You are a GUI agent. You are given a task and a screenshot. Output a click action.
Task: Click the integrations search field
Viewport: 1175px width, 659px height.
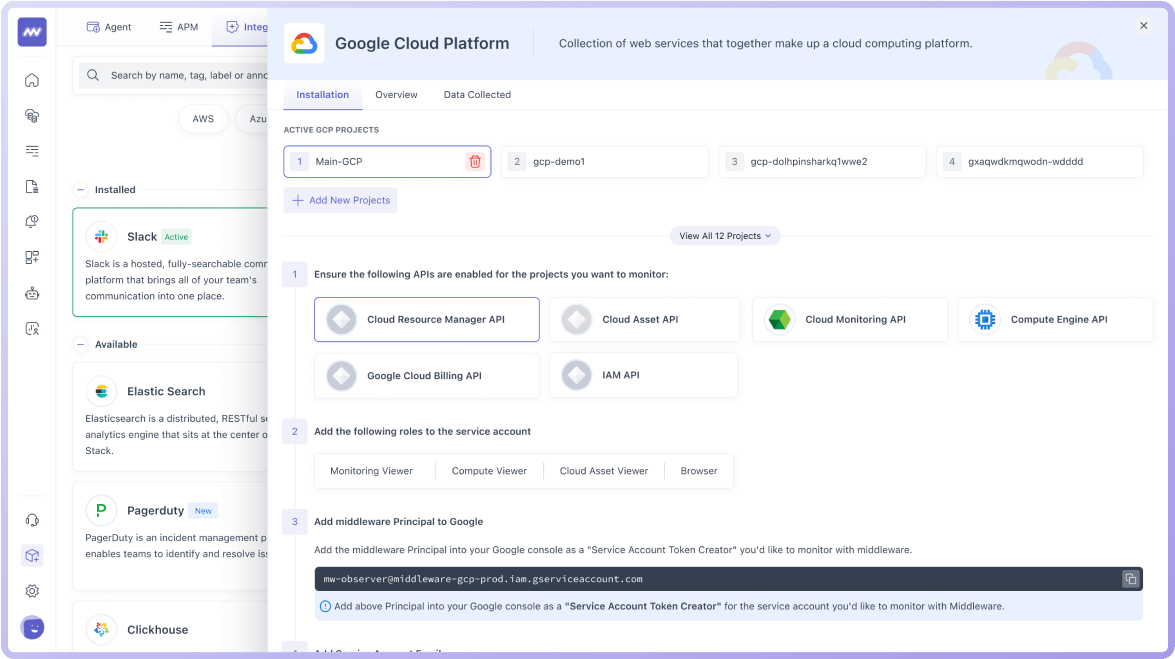pos(173,75)
